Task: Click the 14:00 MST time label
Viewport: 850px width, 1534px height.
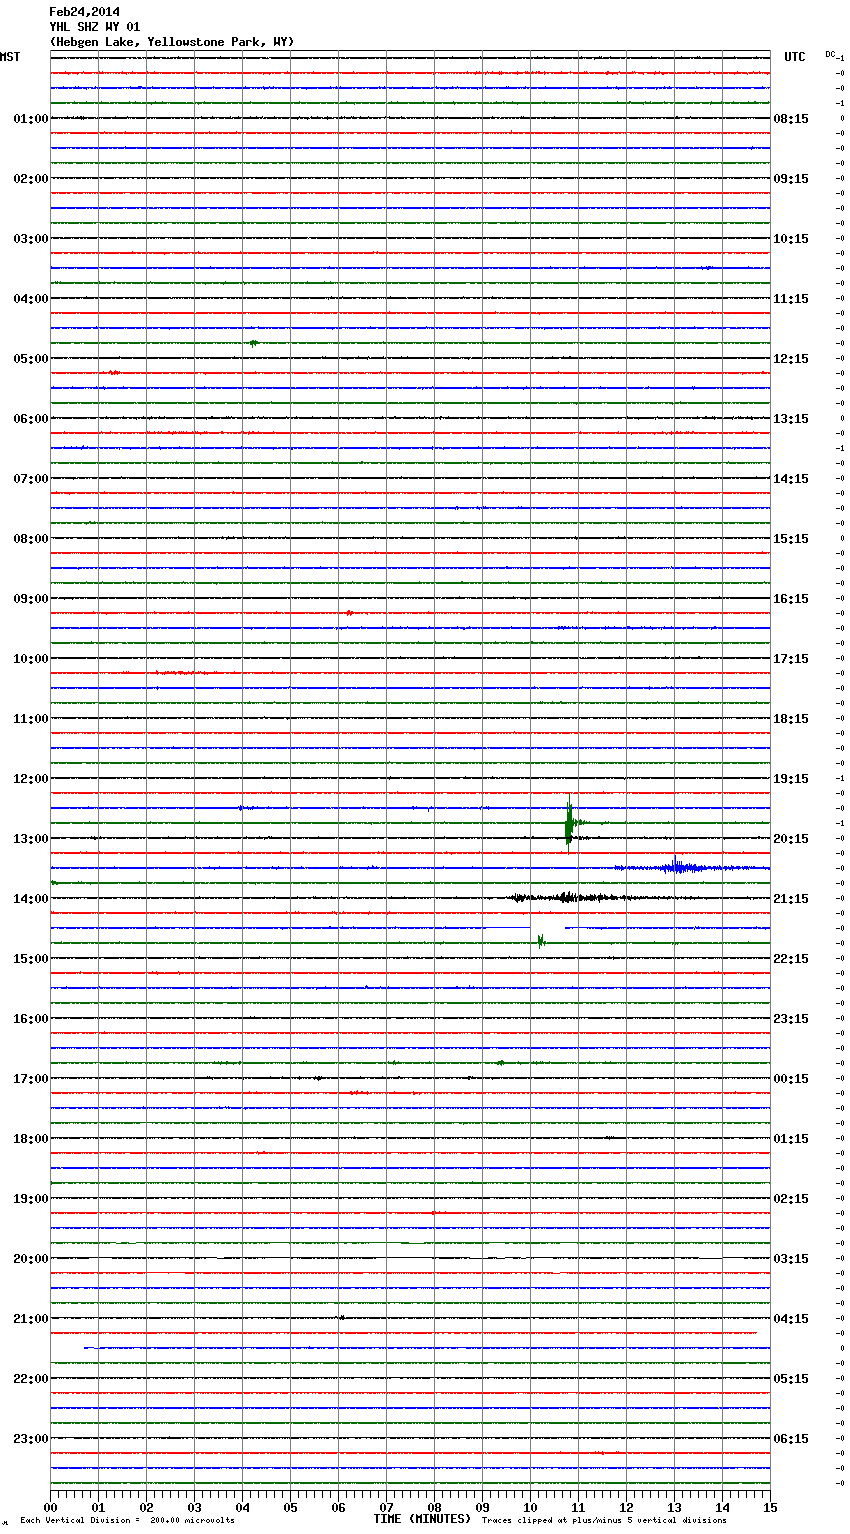Action: click(30, 899)
